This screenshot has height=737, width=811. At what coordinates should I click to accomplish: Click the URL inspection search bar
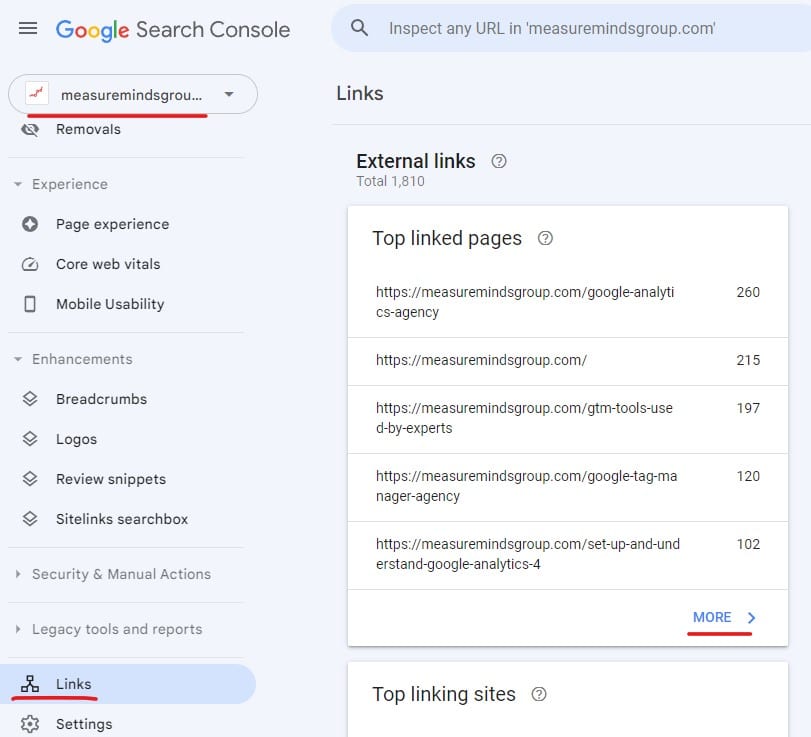point(570,28)
